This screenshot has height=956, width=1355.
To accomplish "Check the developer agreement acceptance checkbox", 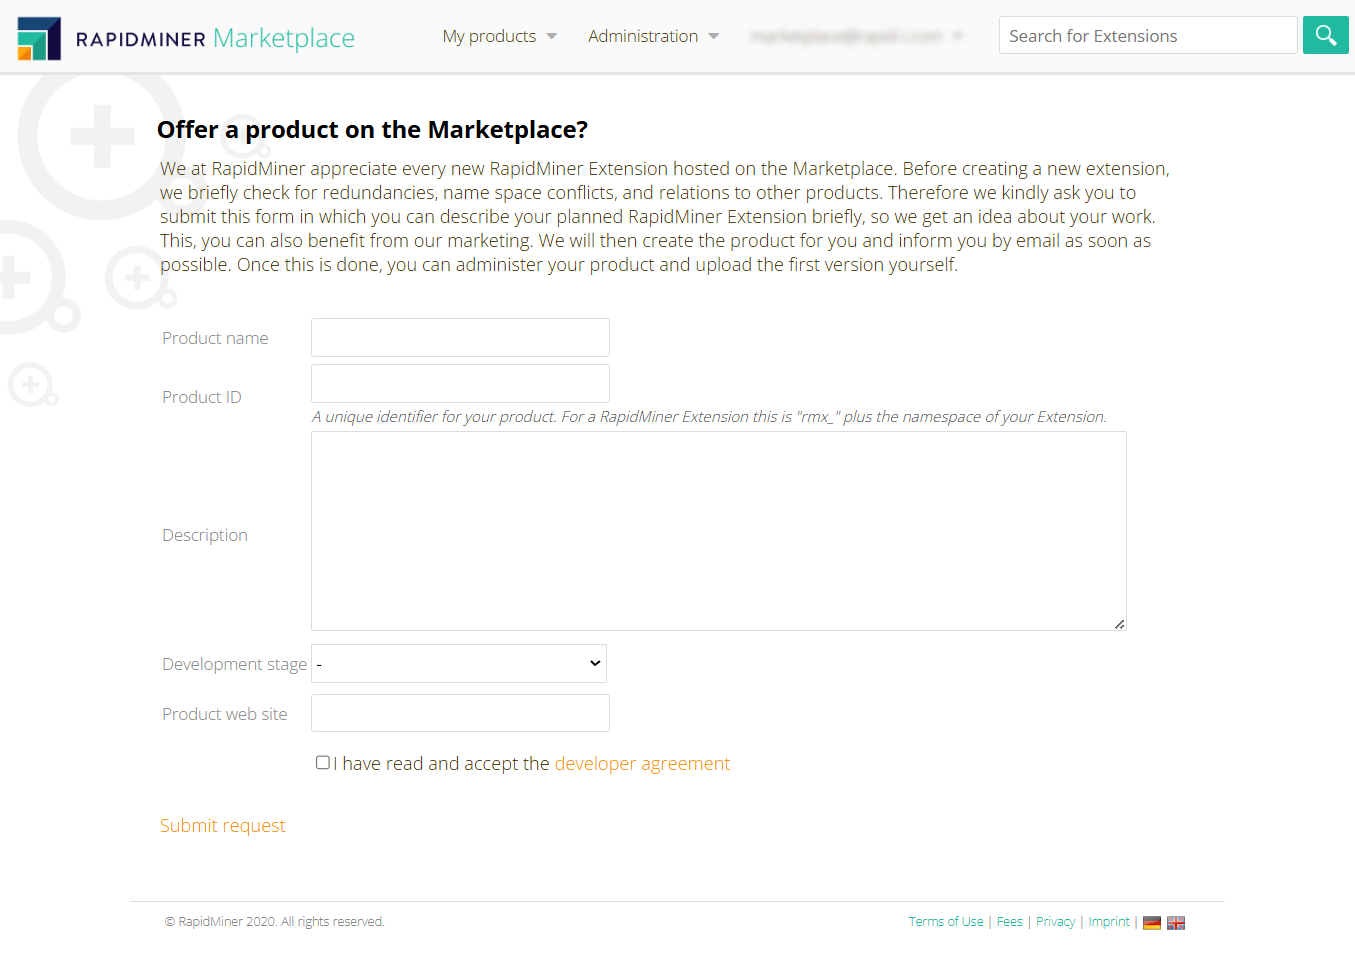I will click(x=322, y=762).
